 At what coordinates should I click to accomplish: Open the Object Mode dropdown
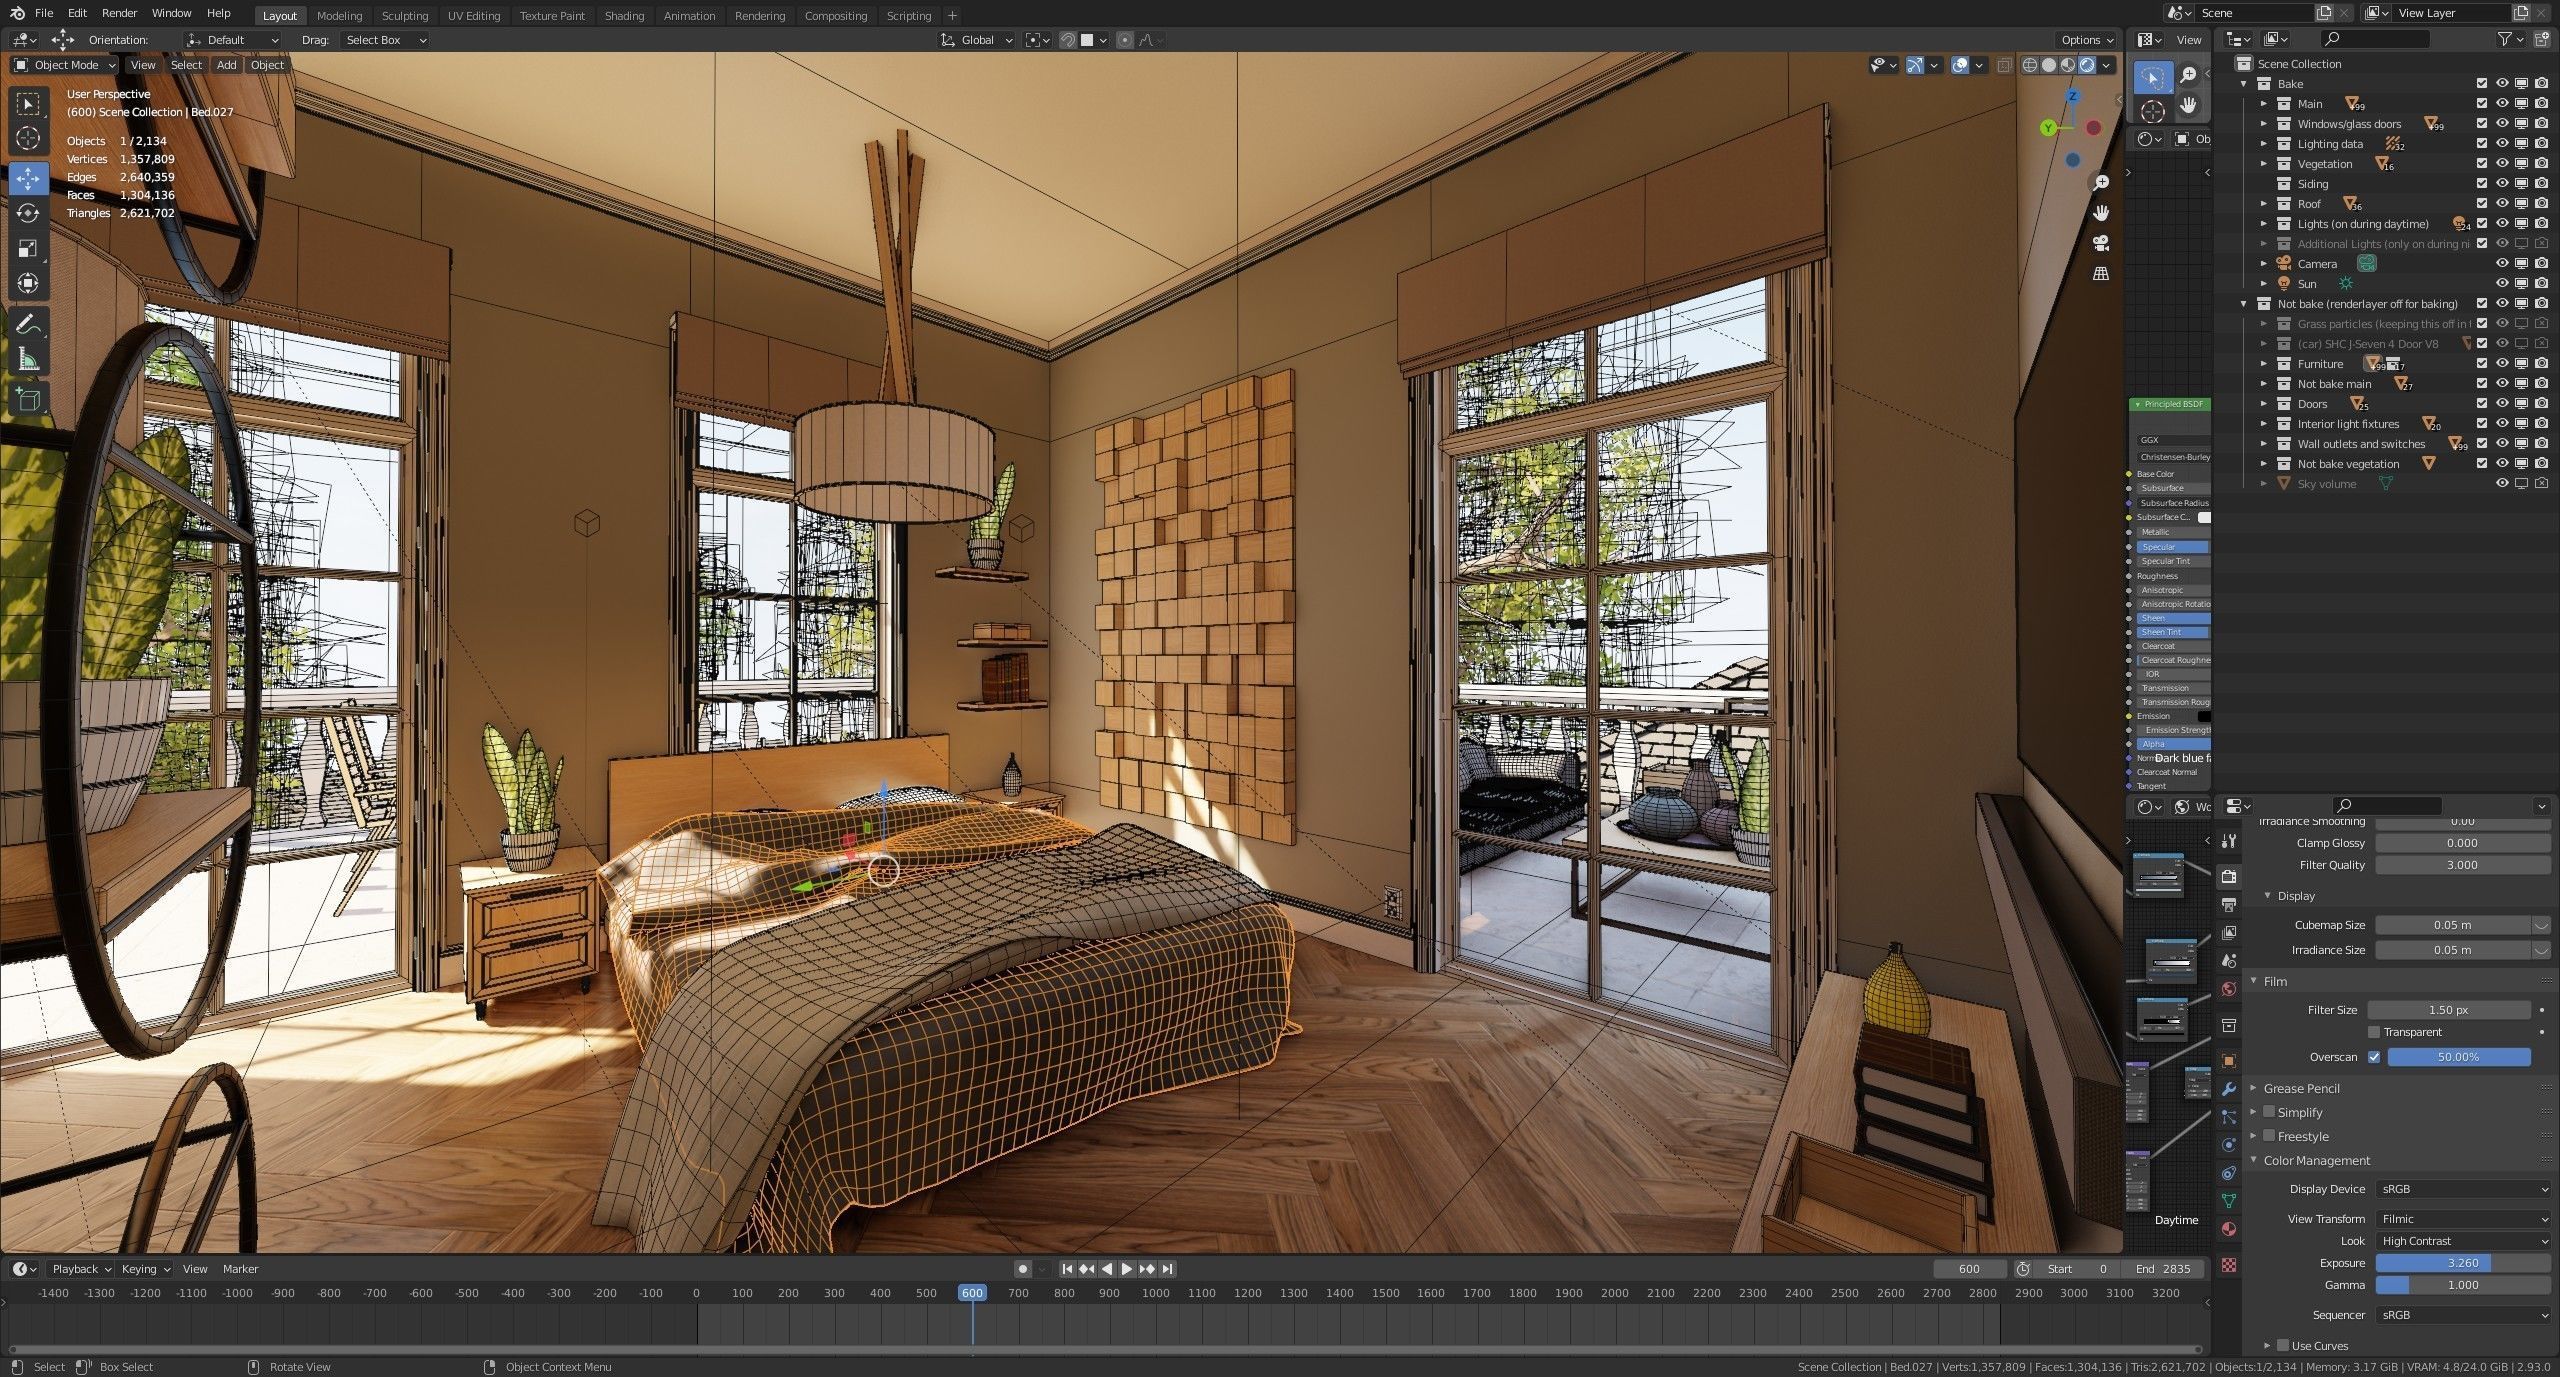pyautogui.click(x=65, y=65)
